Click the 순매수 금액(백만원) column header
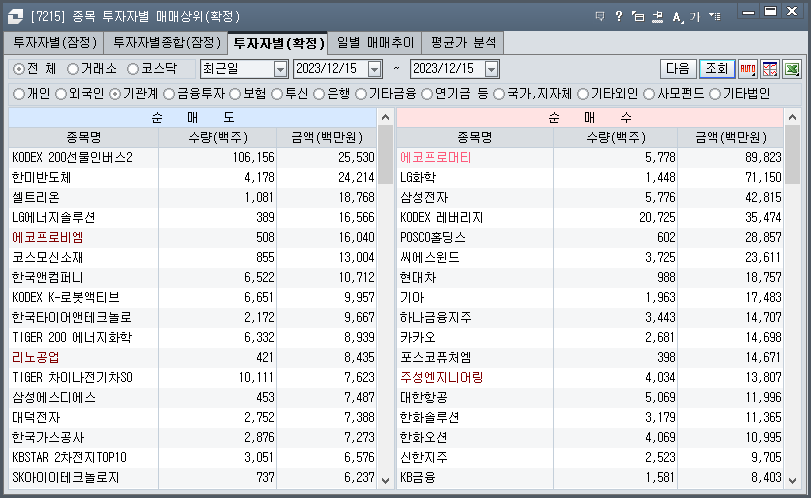Viewport: 811px width, 498px height. click(731, 138)
